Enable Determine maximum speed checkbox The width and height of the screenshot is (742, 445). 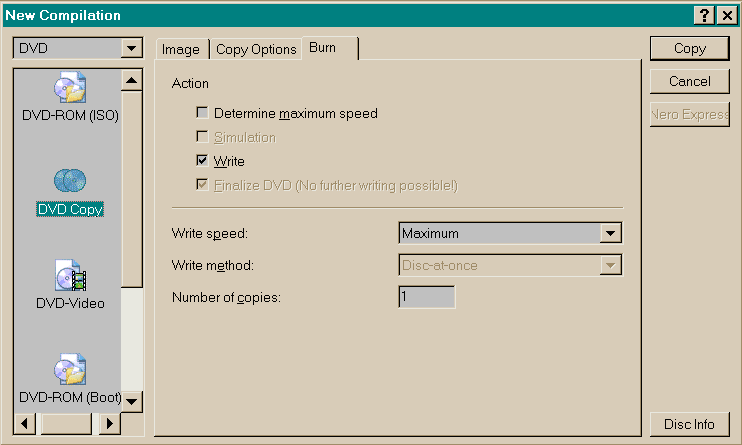click(203, 114)
